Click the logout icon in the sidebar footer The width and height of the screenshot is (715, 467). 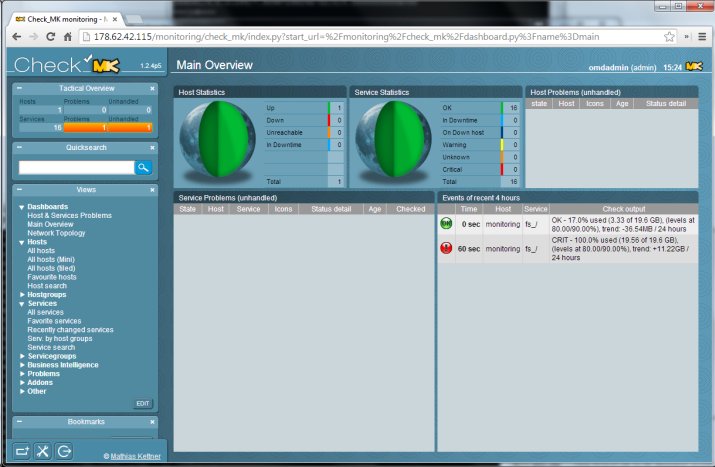64,451
